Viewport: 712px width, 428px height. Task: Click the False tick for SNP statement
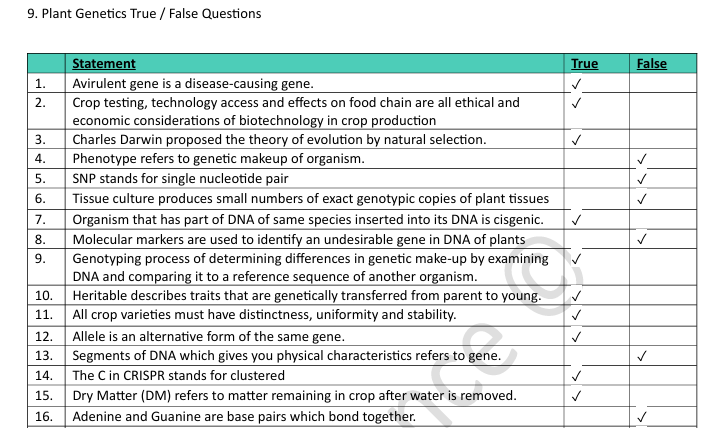pos(642,179)
